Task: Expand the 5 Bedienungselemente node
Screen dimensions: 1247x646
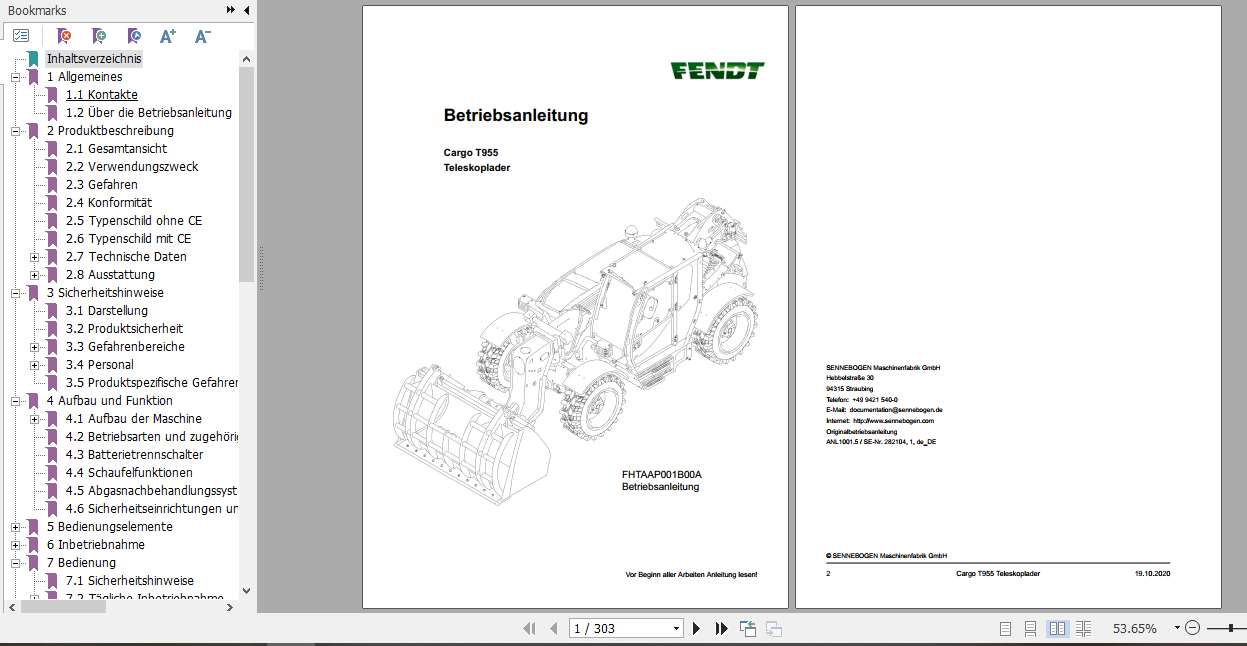Action: tap(16, 527)
